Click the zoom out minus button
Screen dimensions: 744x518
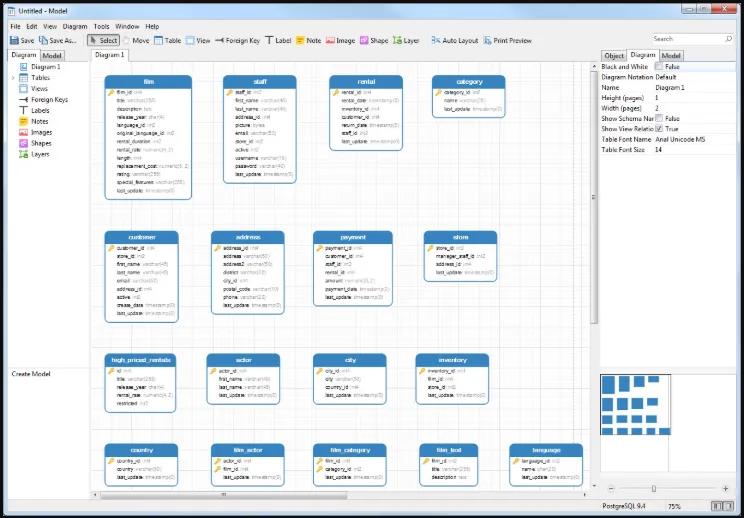[x=611, y=489]
